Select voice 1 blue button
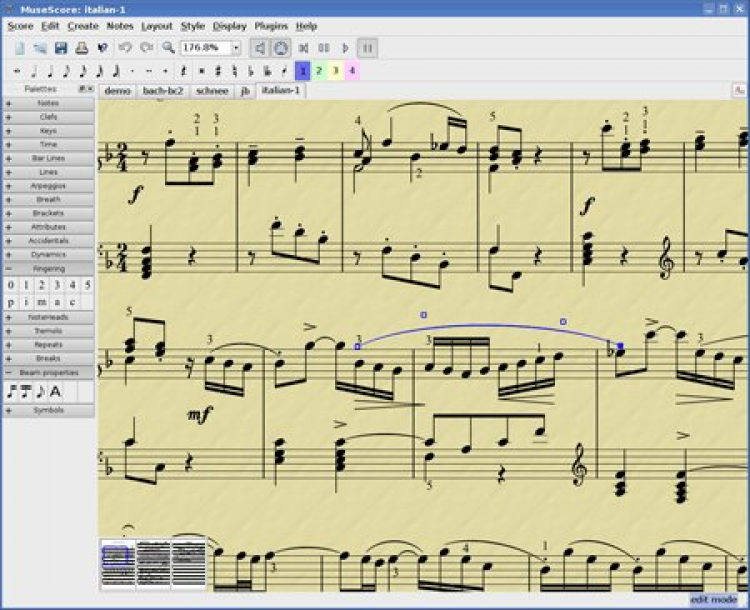 pyautogui.click(x=302, y=71)
